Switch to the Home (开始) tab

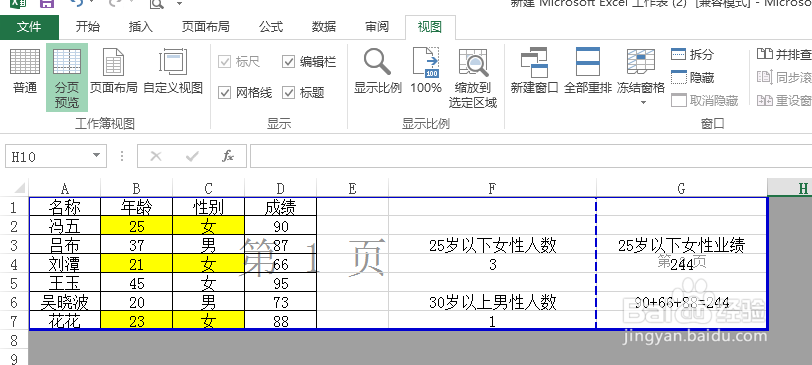tap(88, 27)
